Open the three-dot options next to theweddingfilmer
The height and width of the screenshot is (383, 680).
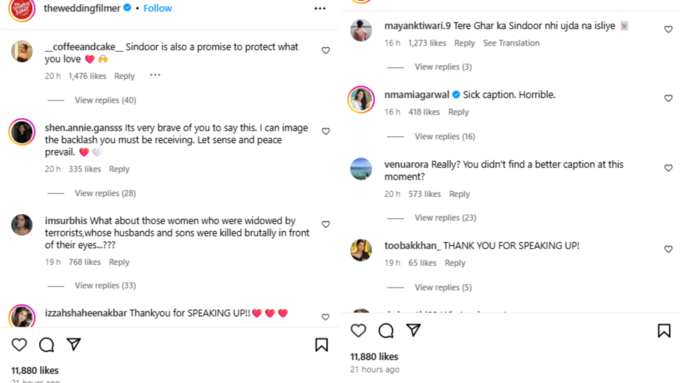click(320, 8)
